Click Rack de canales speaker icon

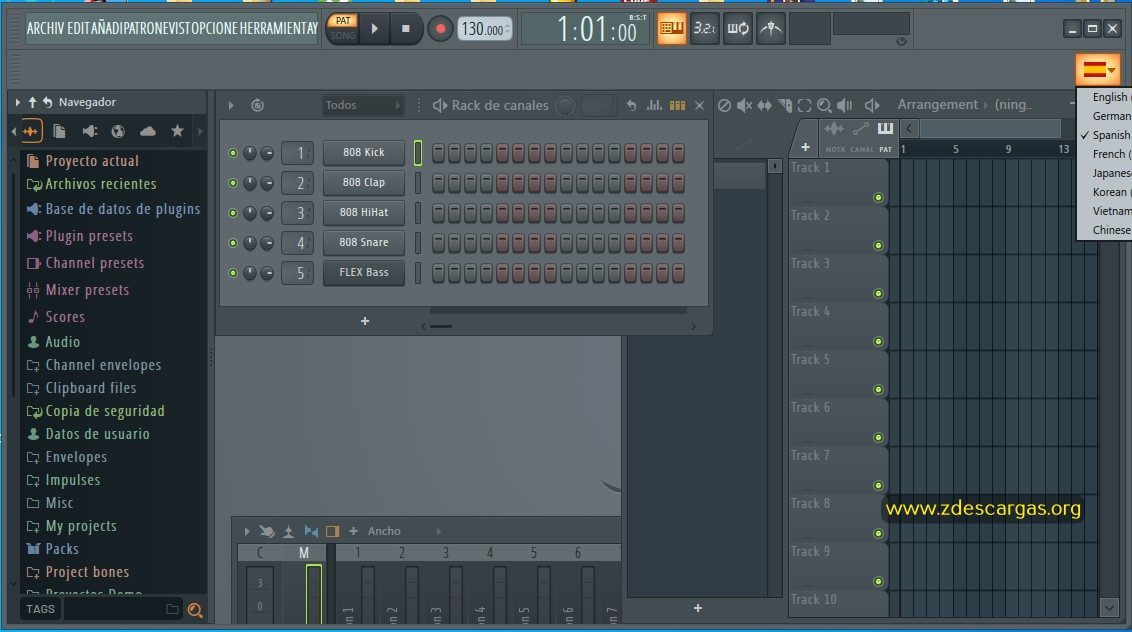tap(439, 105)
